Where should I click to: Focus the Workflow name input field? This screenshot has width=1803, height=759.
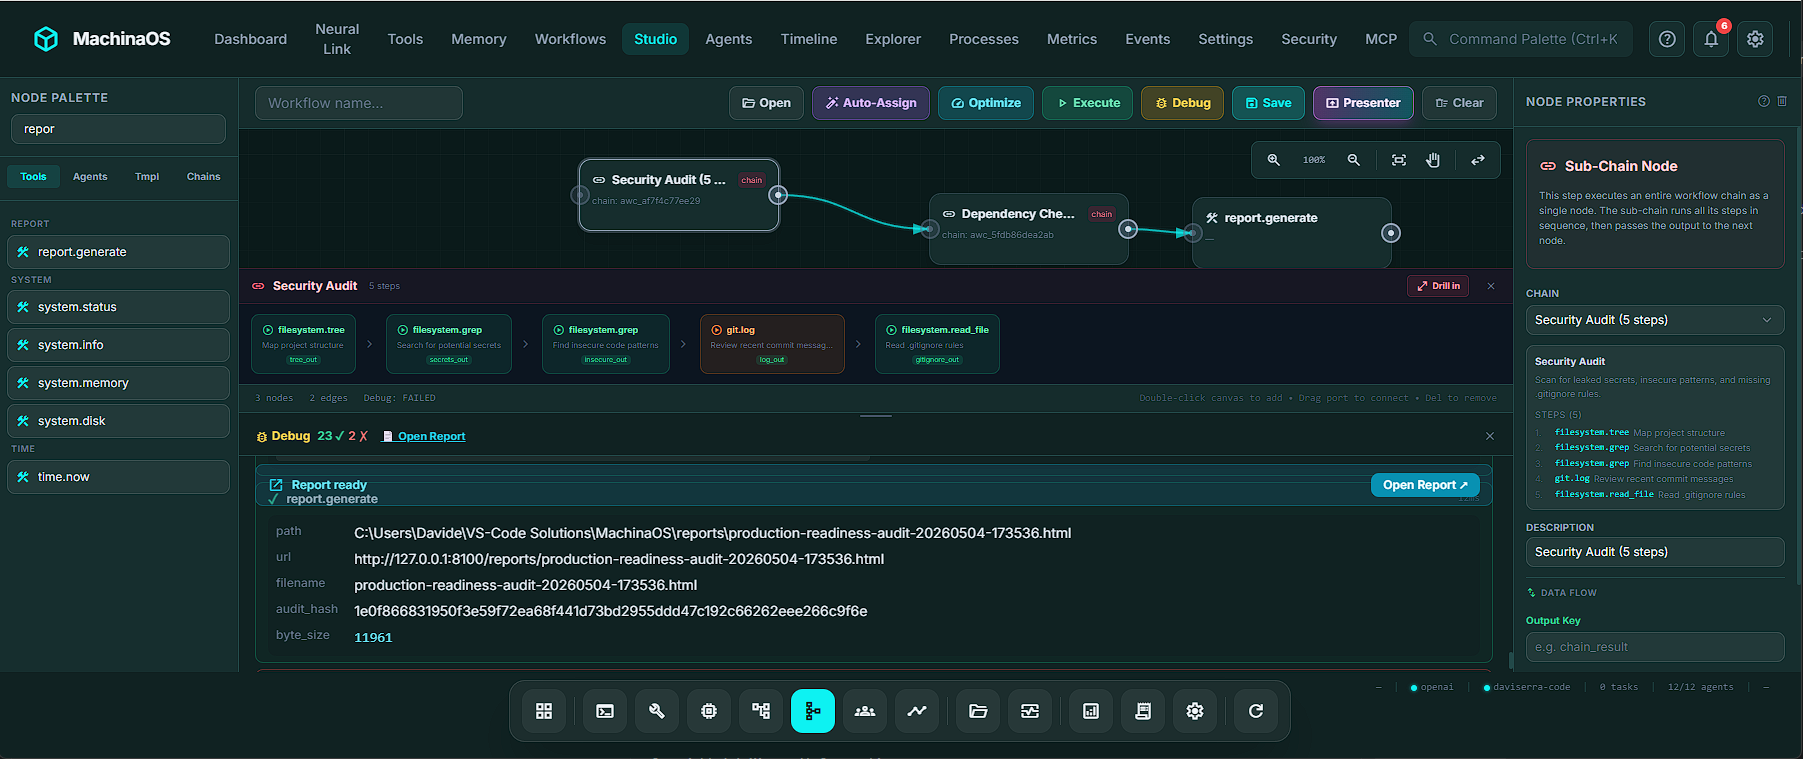(x=359, y=103)
